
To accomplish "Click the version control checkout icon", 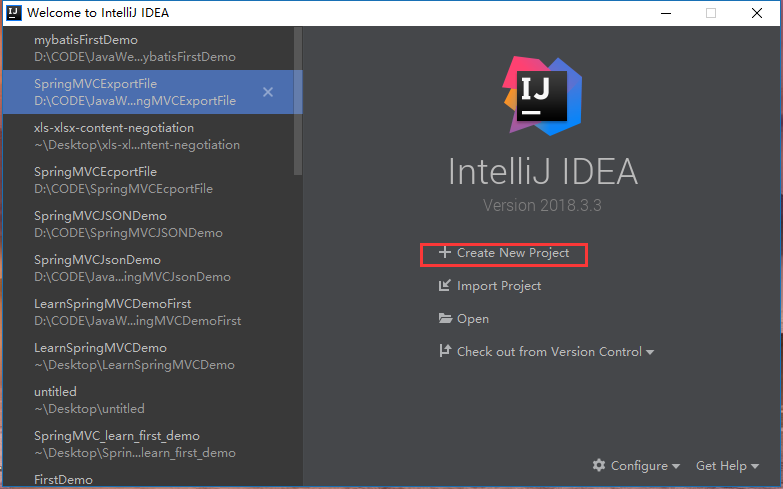I will tap(444, 351).
